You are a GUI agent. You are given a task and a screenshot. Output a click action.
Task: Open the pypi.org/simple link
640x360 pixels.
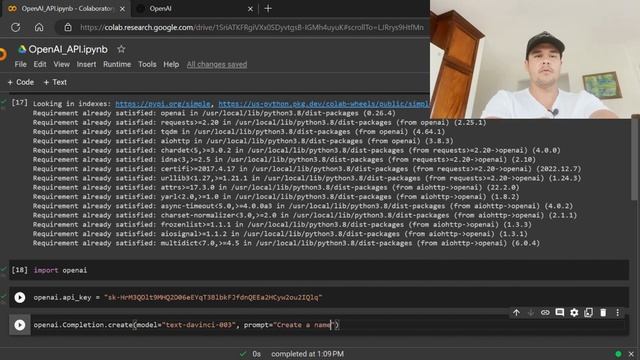[163, 104]
